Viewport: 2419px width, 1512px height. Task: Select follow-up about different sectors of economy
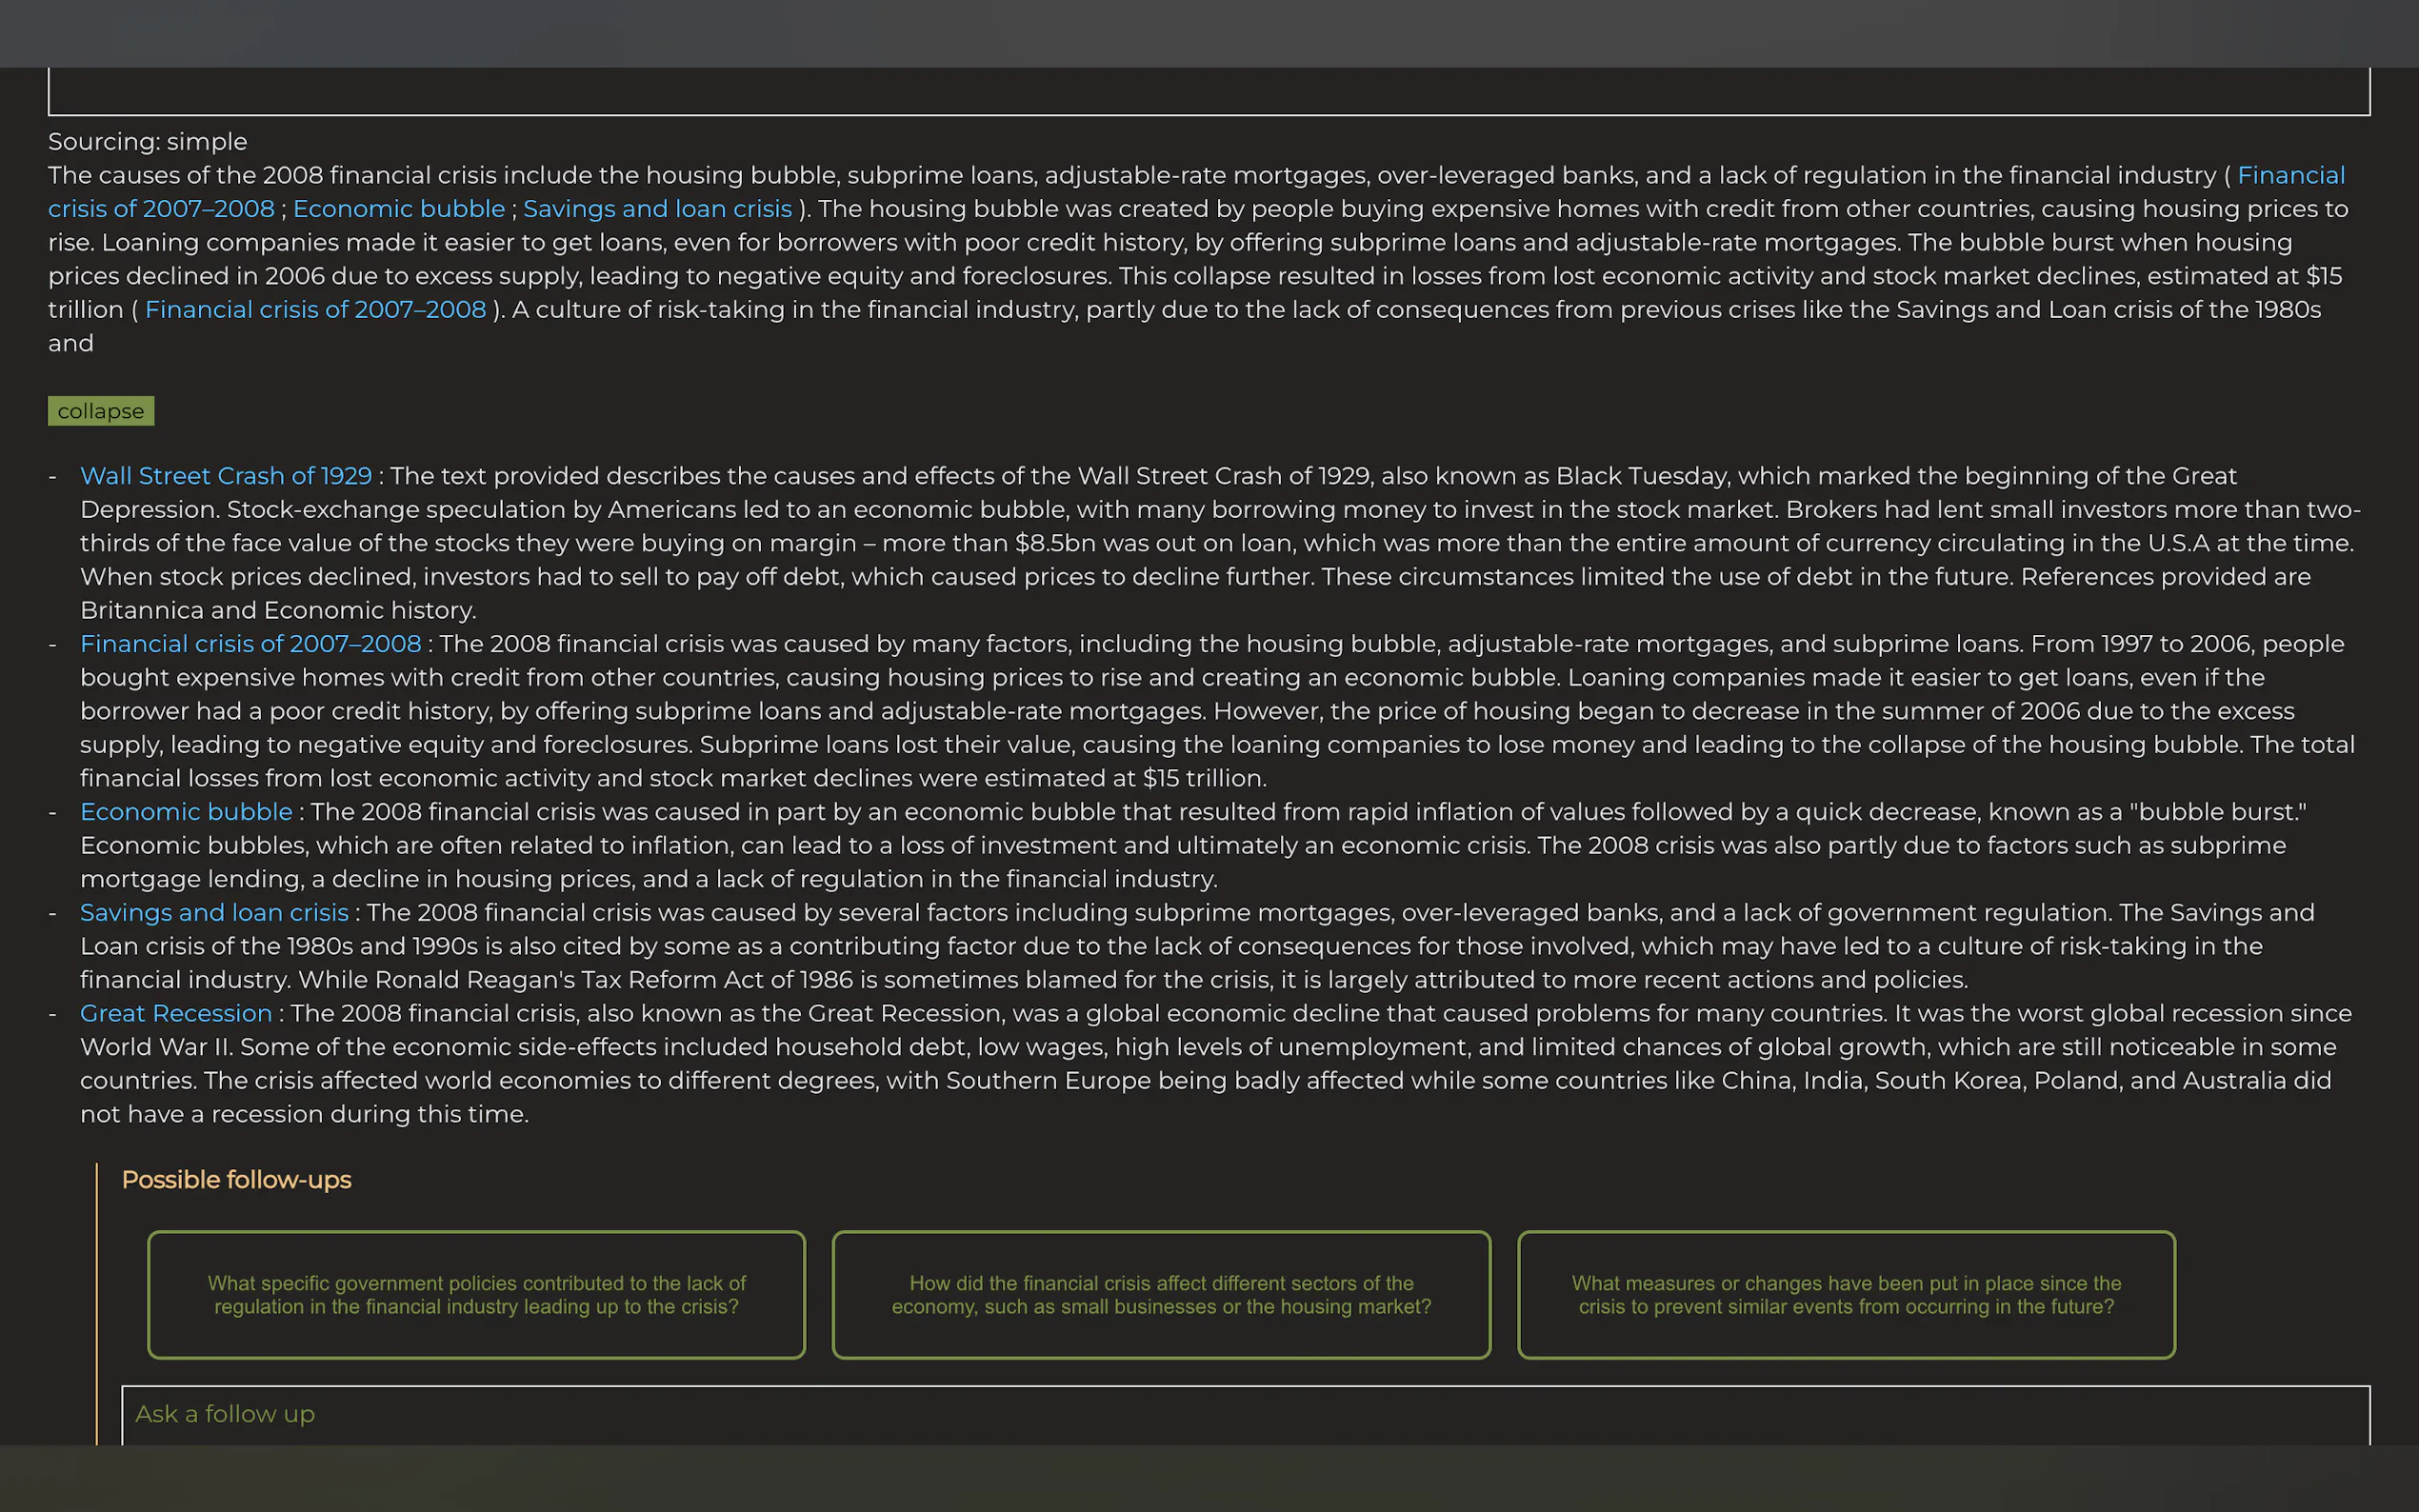click(x=1161, y=1295)
